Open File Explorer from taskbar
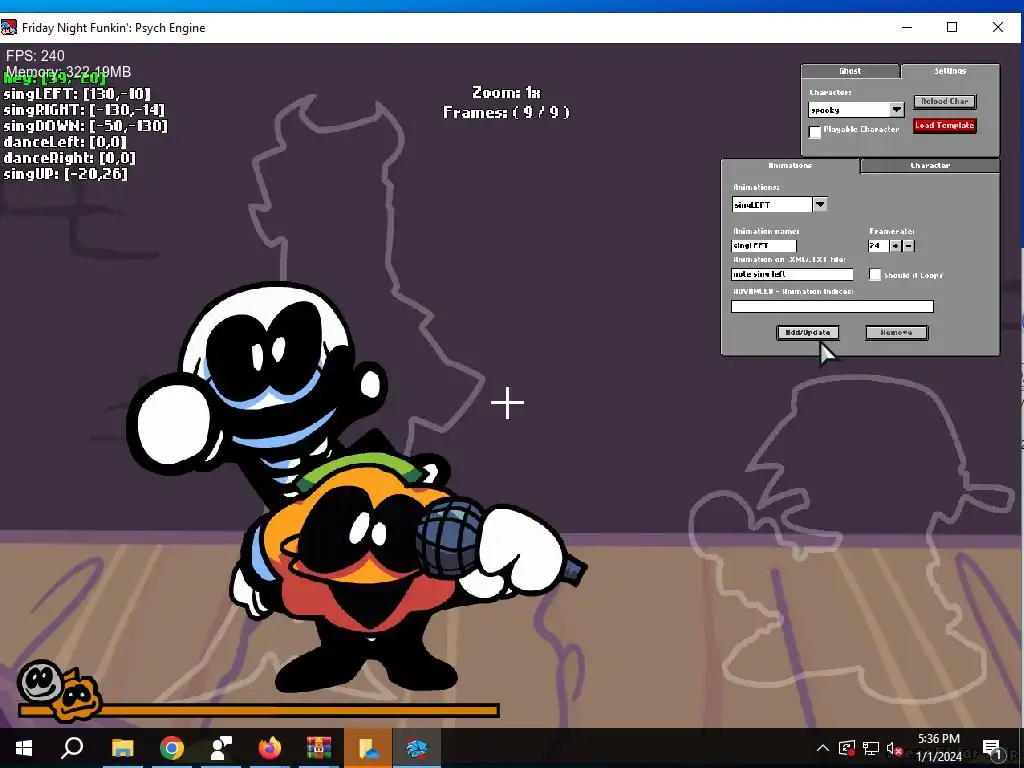This screenshot has height=768, width=1024. click(x=122, y=748)
